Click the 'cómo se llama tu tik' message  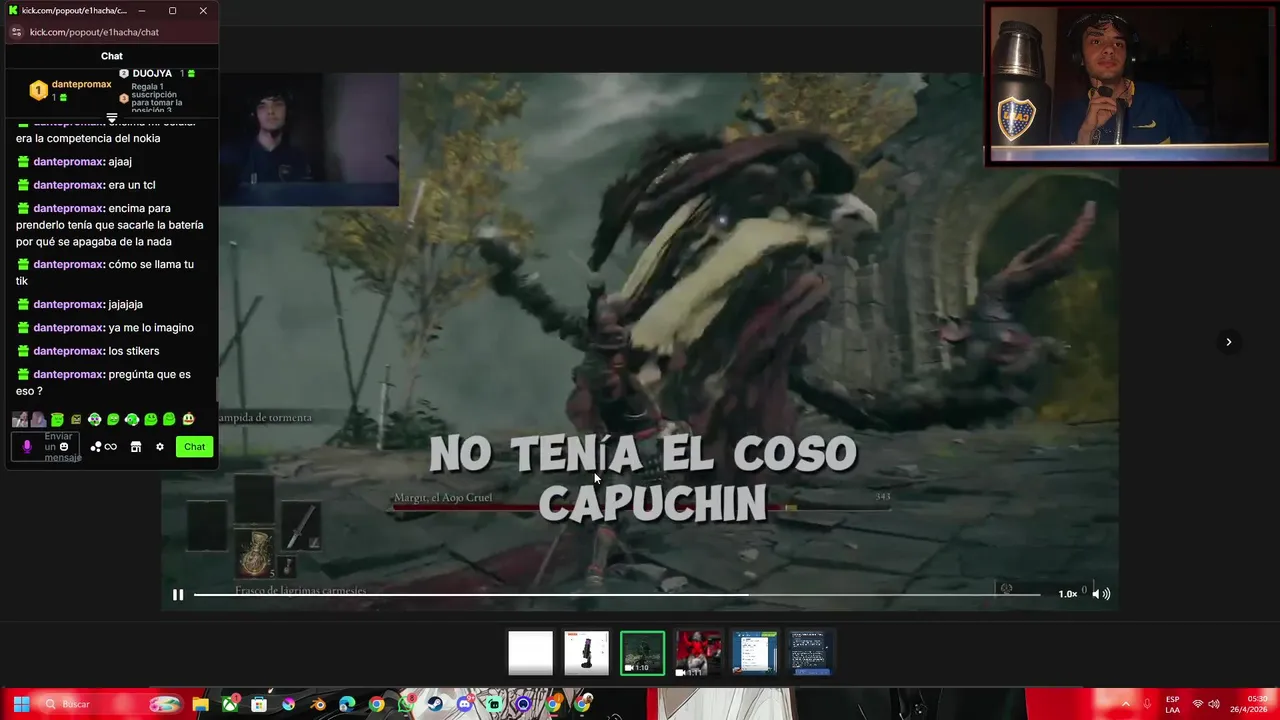tap(105, 272)
